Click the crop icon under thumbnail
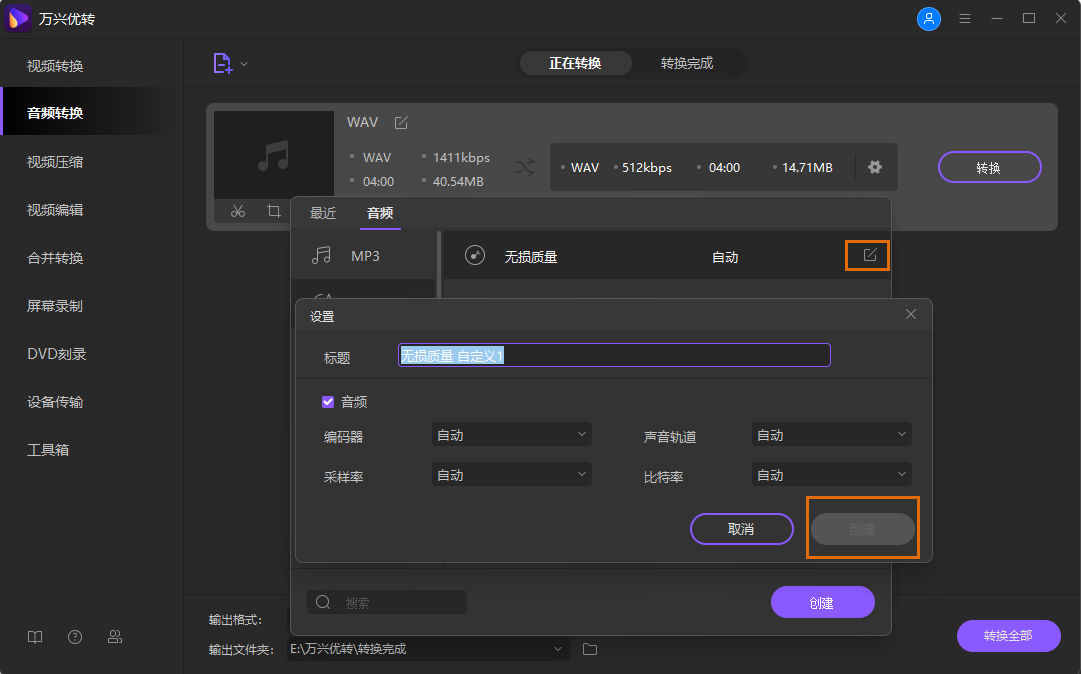 273,211
